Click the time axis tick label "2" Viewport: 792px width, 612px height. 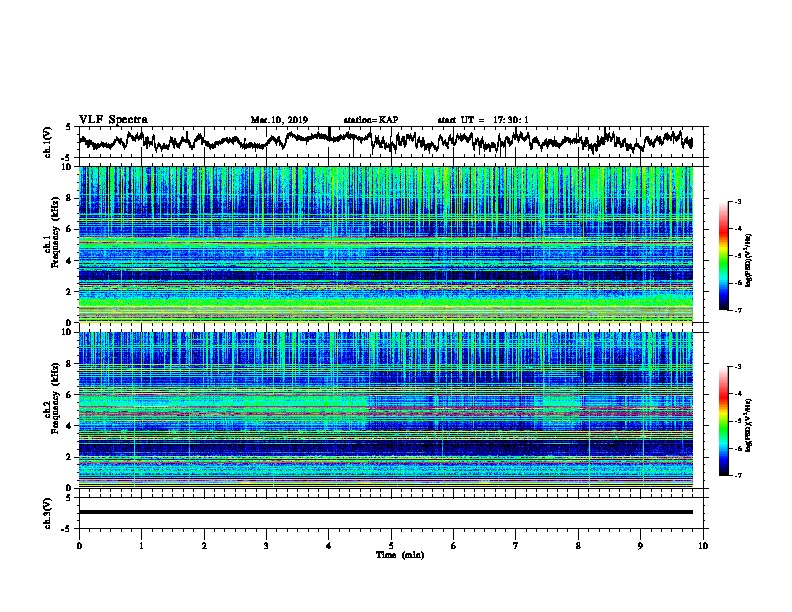pyautogui.click(x=204, y=546)
